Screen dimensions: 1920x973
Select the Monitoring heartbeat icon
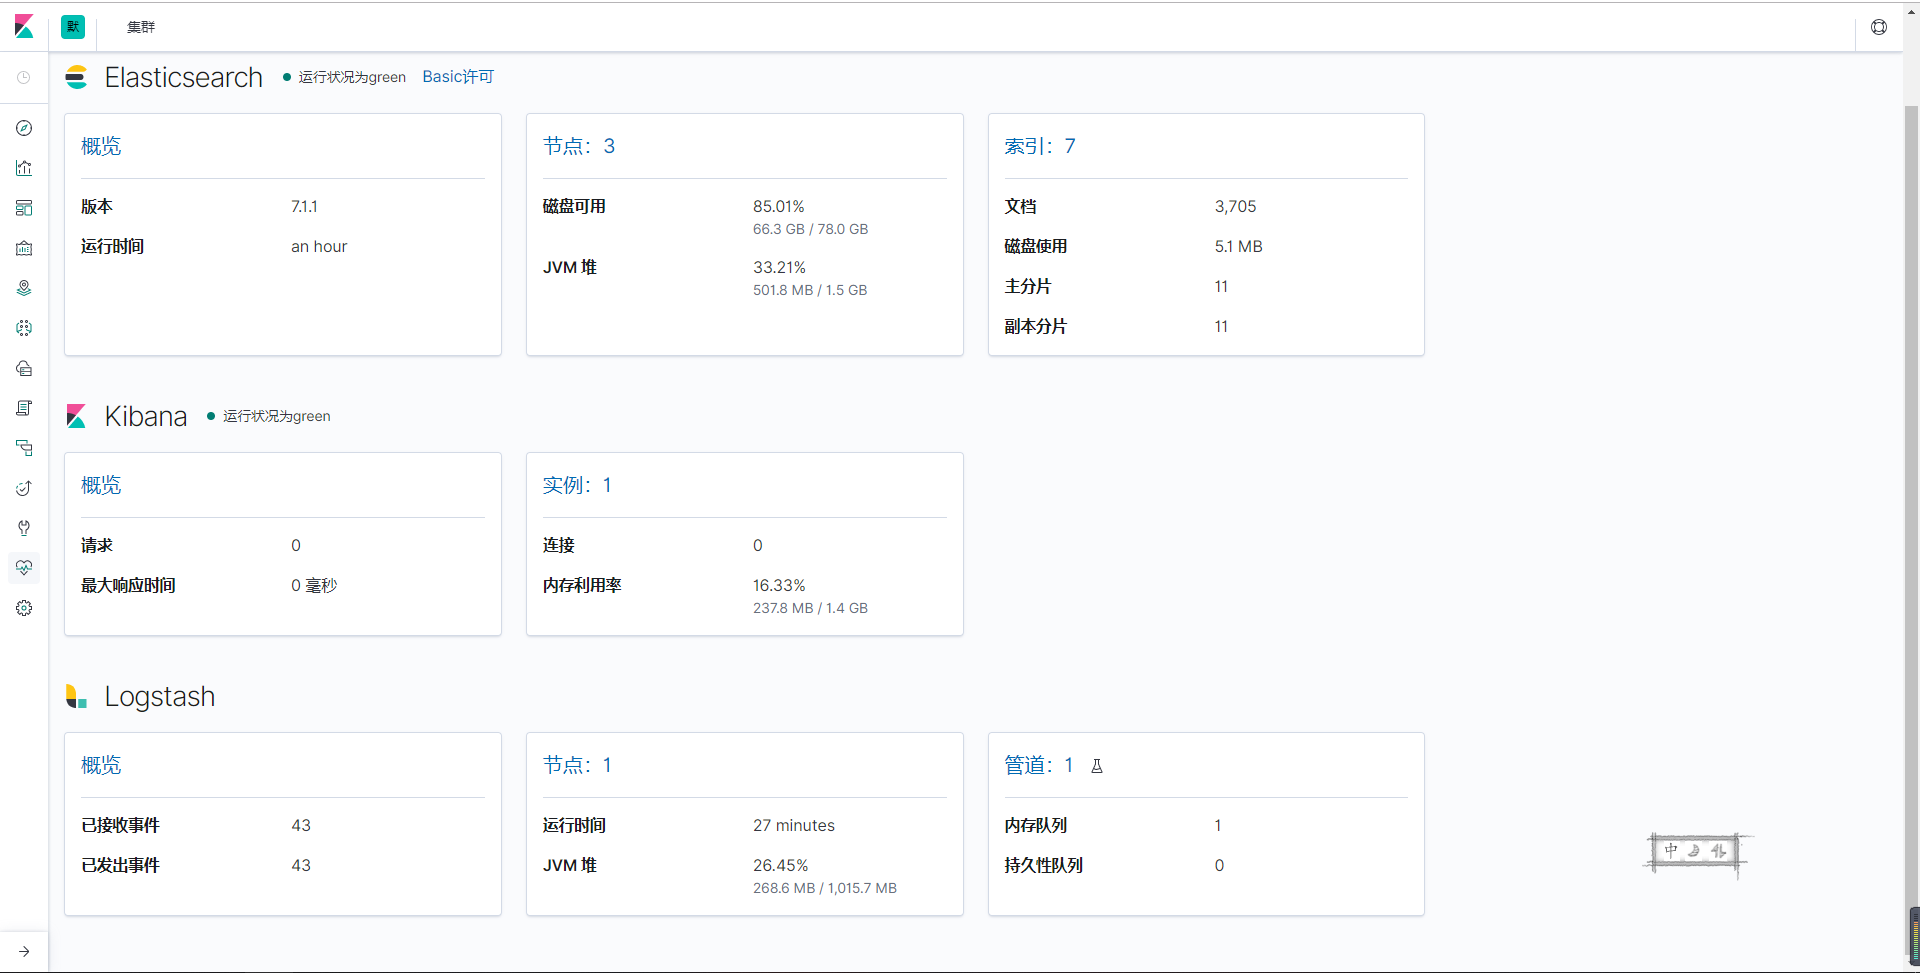click(x=24, y=568)
